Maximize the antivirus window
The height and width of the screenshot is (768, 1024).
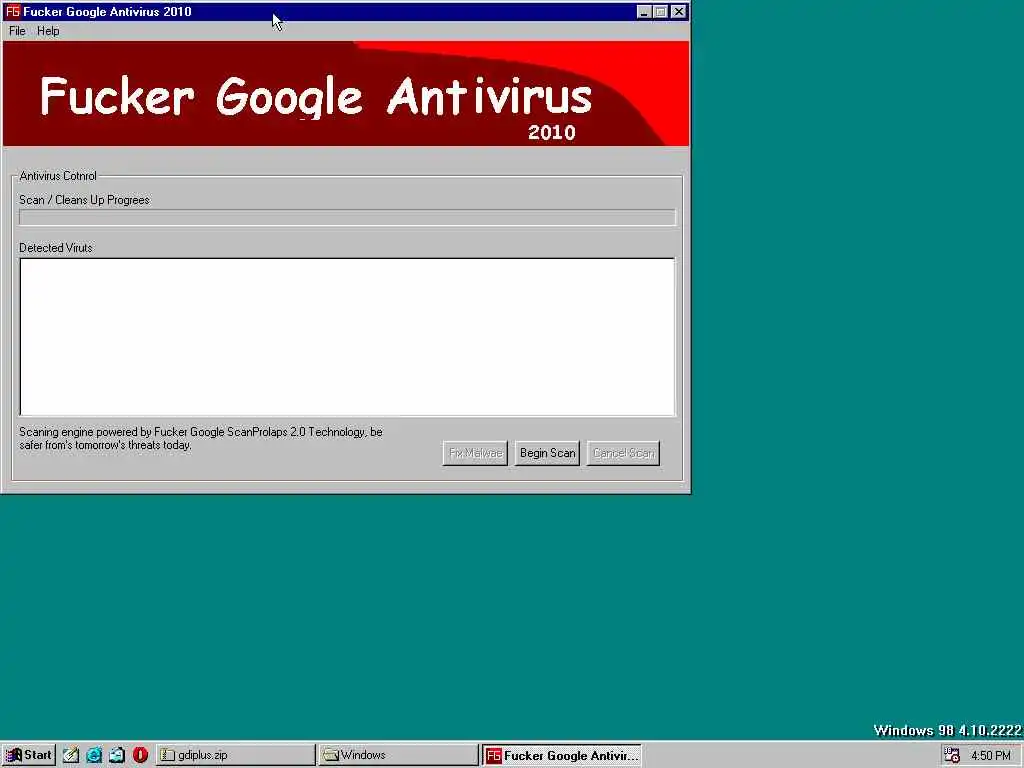click(660, 12)
